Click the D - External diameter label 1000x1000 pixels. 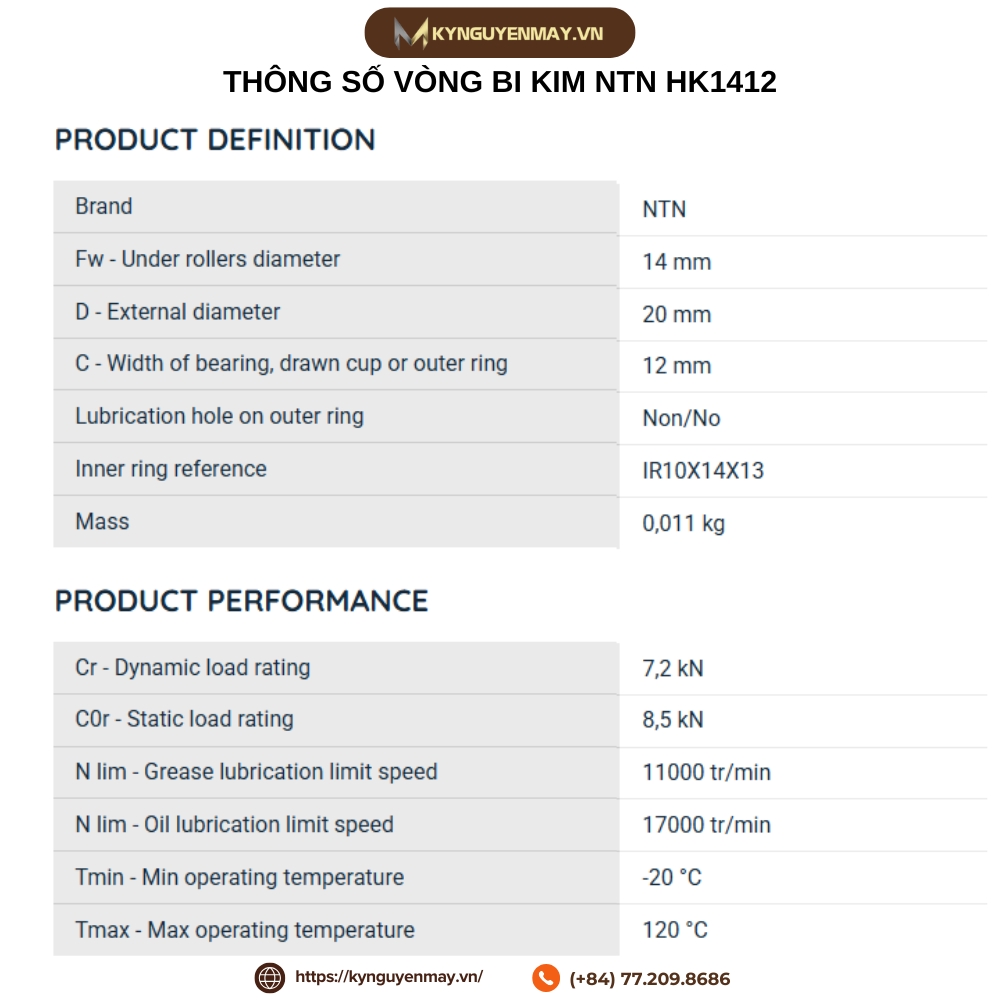pos(178,312)
